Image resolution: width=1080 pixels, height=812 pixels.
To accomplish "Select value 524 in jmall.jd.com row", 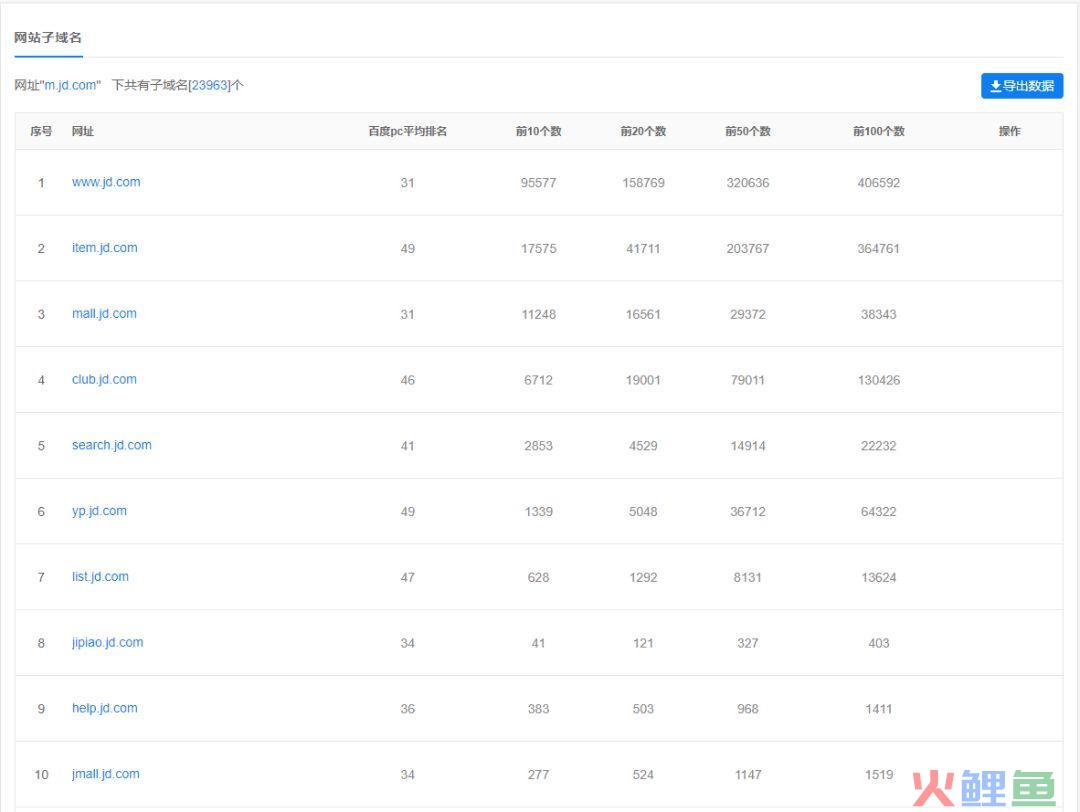I will [643, 775].
